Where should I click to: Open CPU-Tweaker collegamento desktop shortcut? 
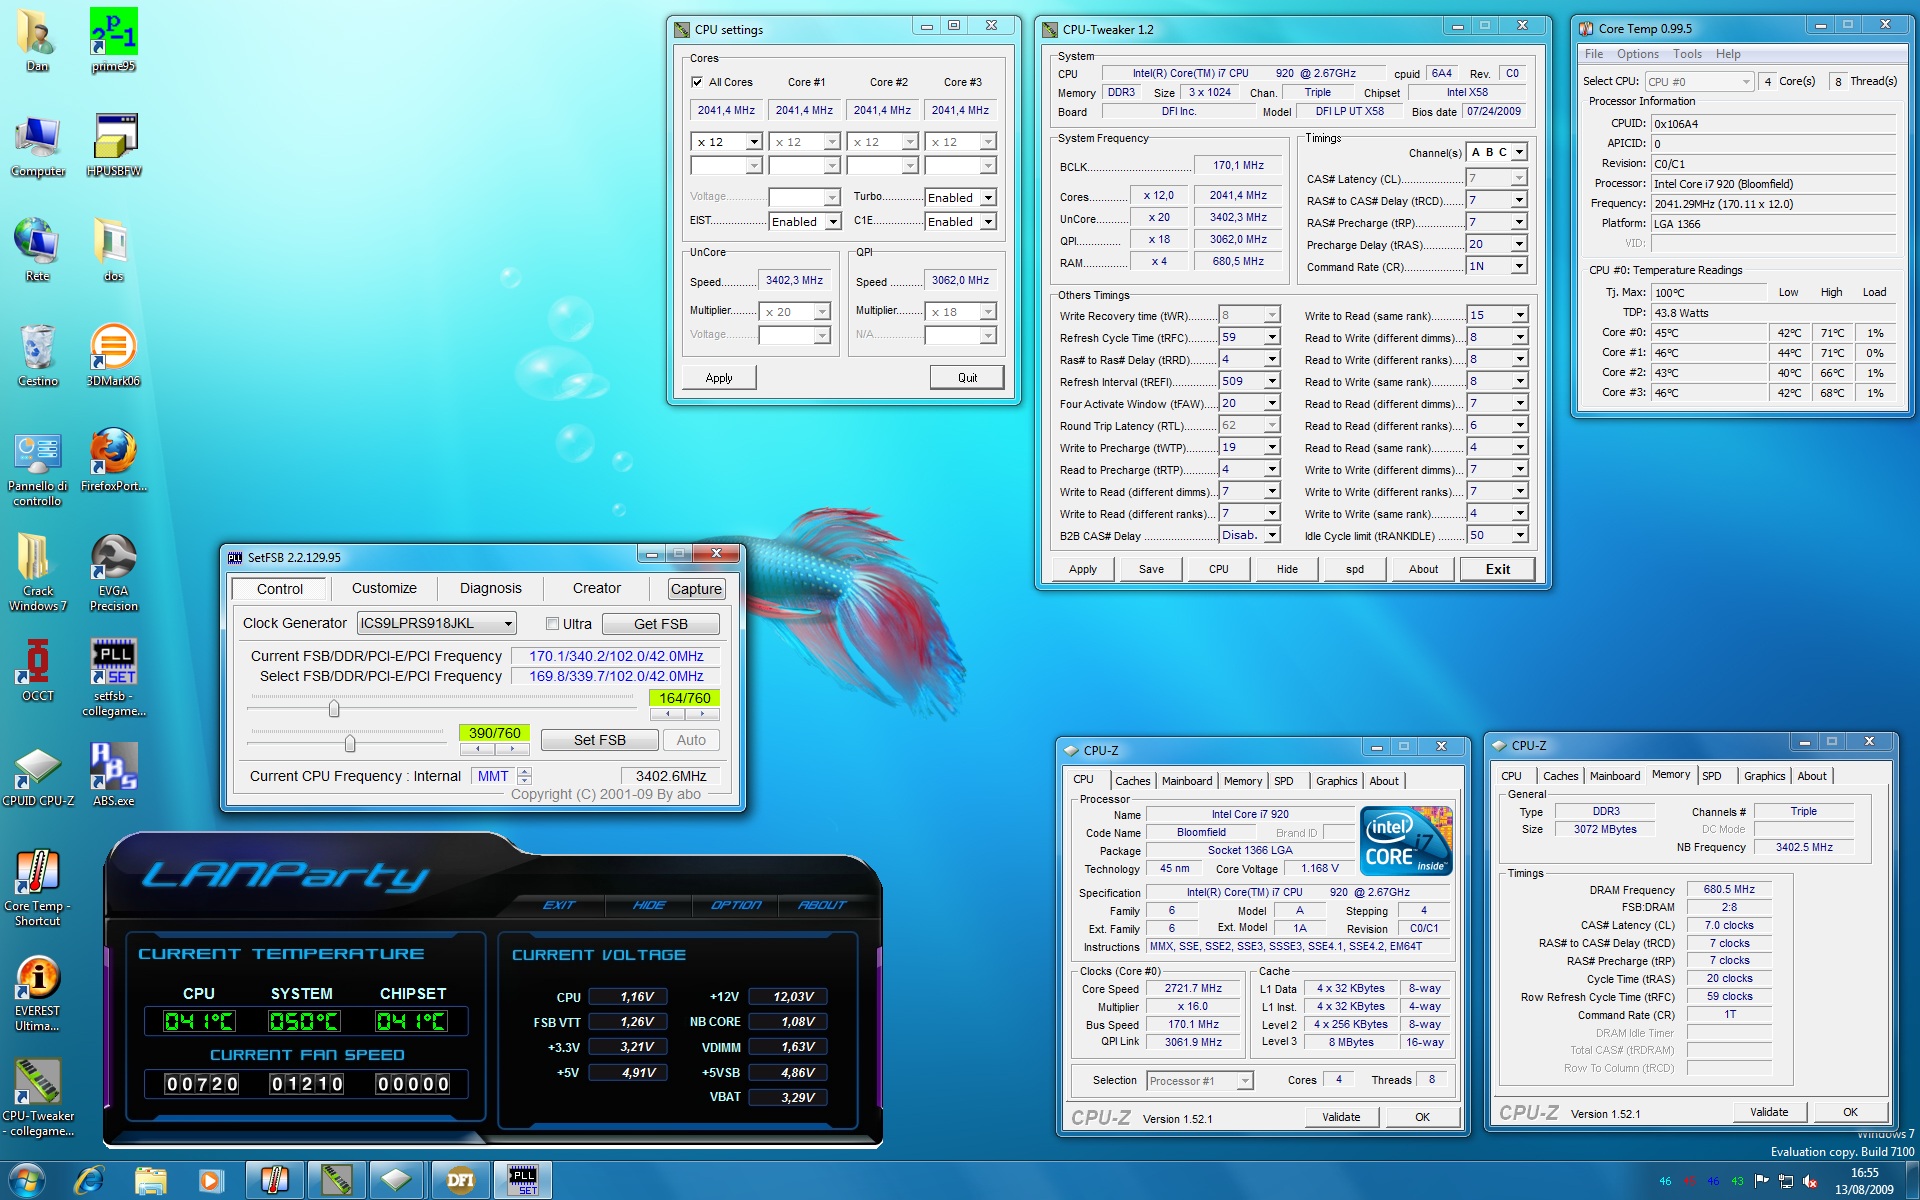[37, 1097]
